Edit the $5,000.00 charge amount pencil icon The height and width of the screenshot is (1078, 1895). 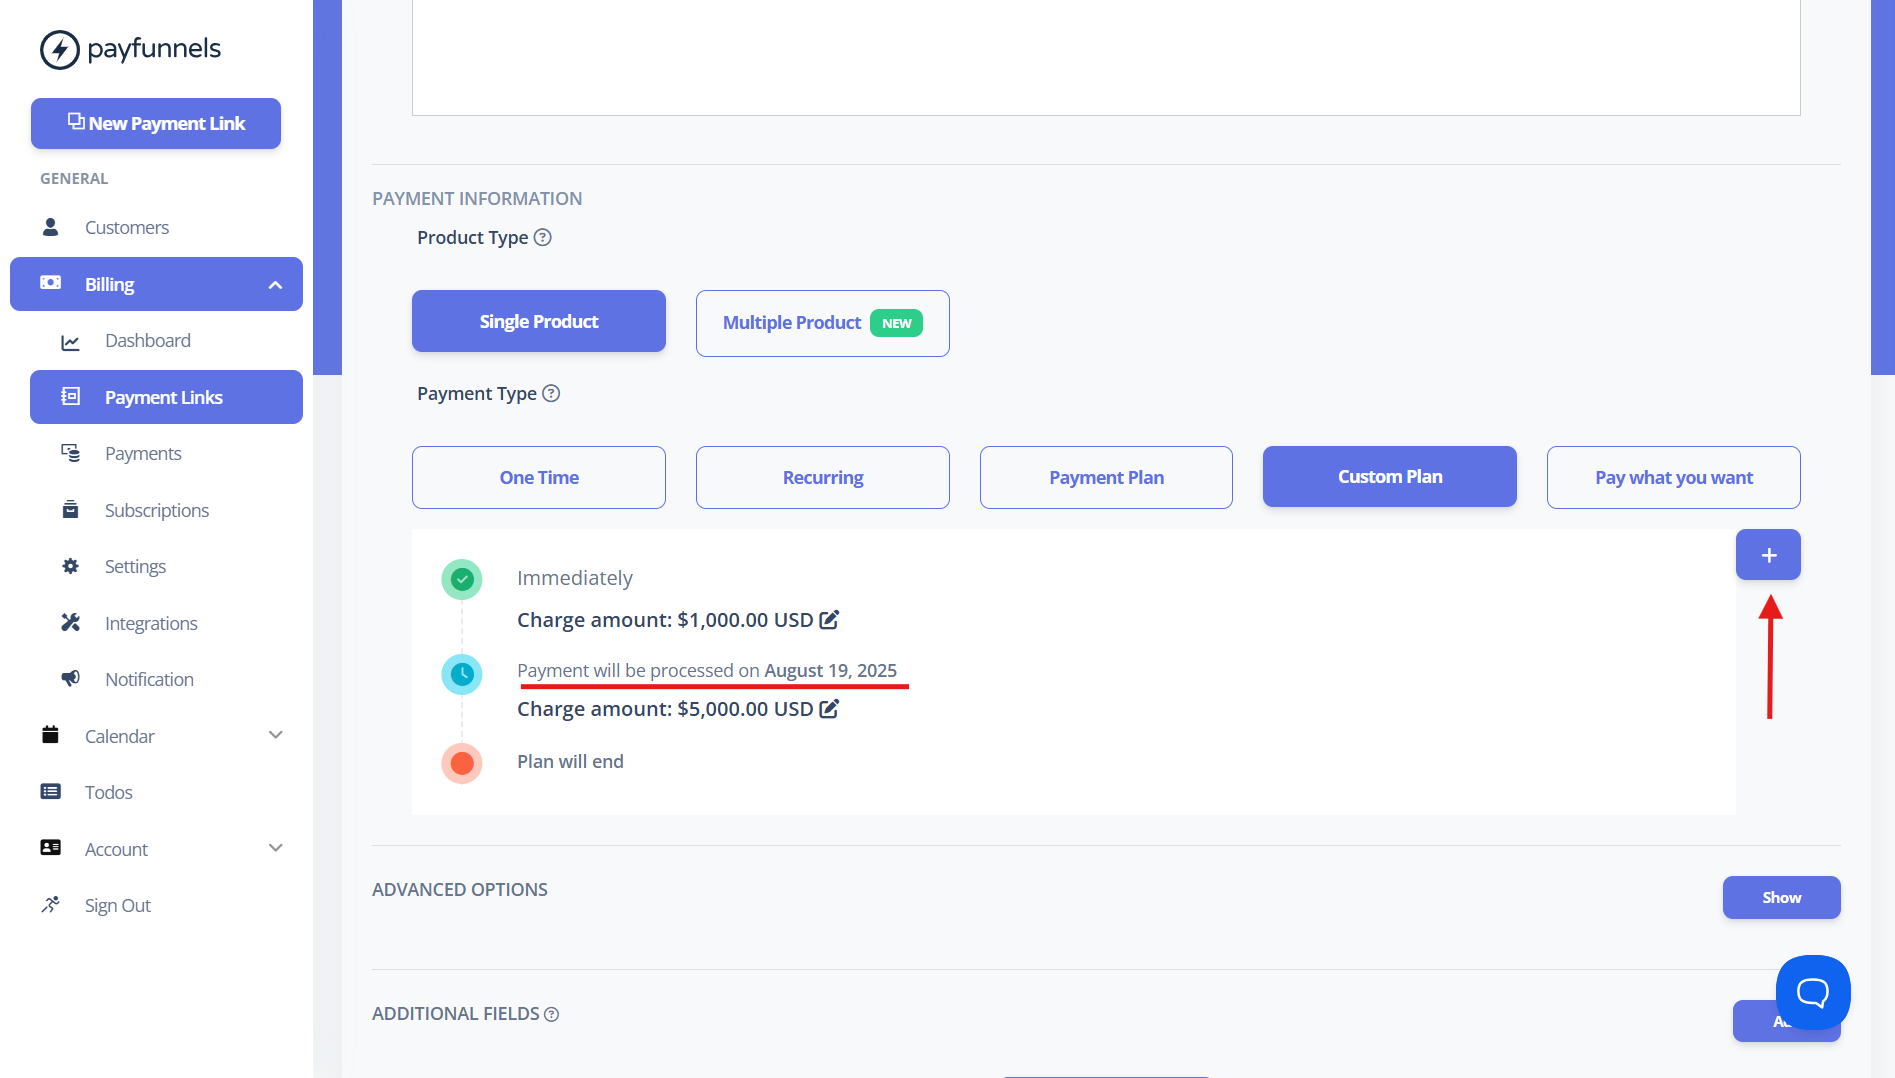tap(829, 709)
